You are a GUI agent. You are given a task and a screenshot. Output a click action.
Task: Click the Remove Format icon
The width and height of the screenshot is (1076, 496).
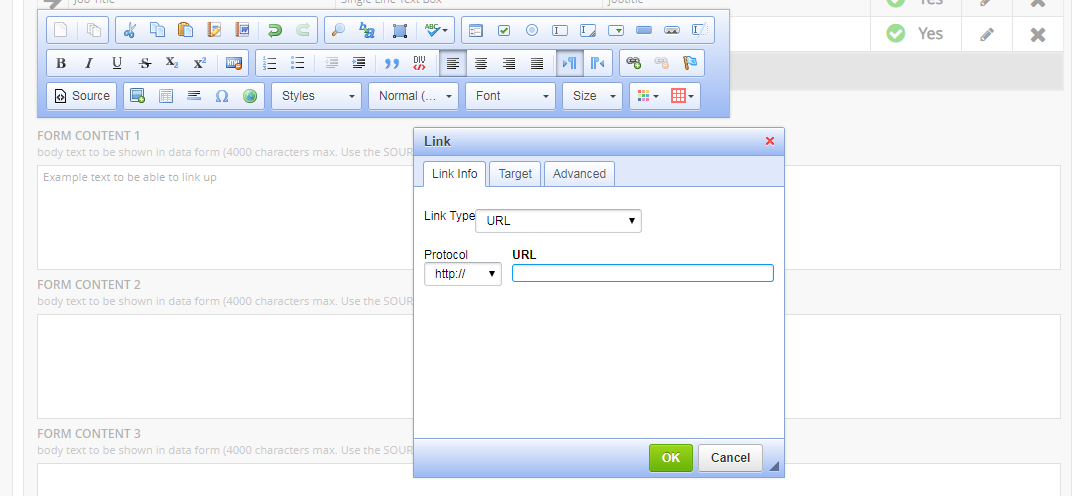coord(234,63)
